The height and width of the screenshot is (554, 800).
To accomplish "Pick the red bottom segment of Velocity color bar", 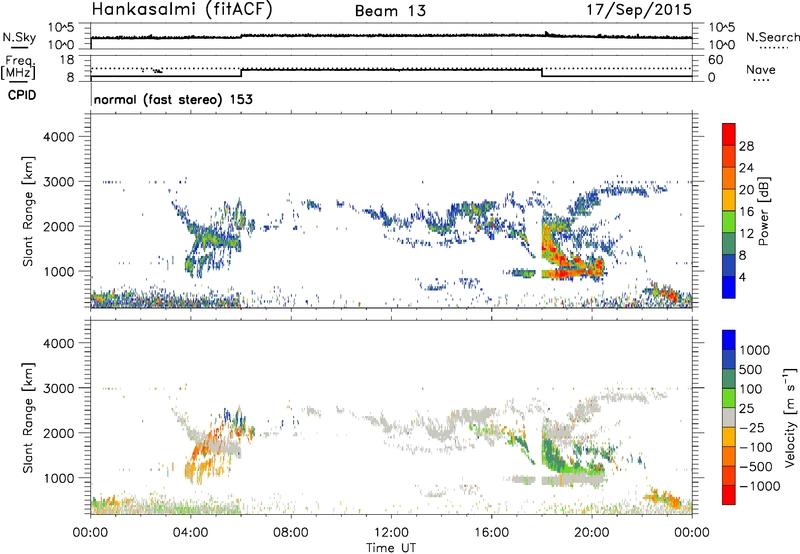I will tap(729, 495).
